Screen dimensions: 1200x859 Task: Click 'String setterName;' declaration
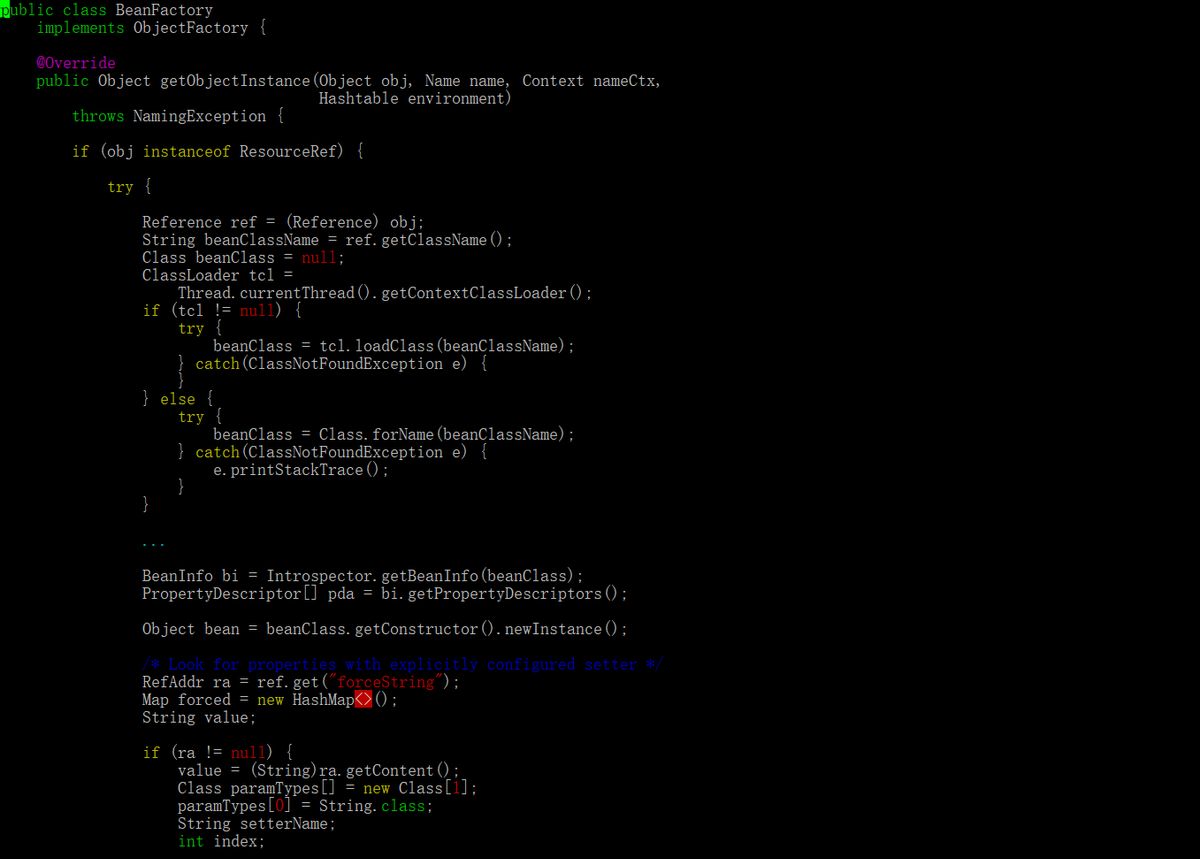coord(256,824)
